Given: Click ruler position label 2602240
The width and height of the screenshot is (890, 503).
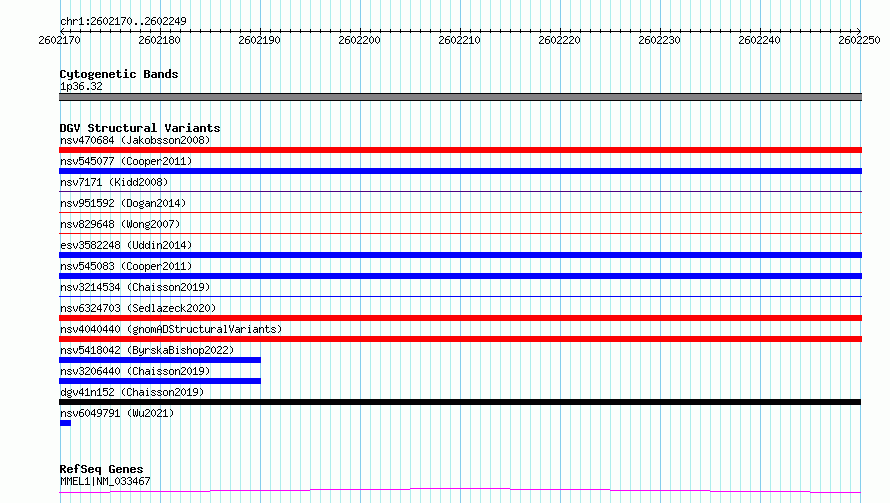Looking at the screenshot, I should tap(759, 40).
